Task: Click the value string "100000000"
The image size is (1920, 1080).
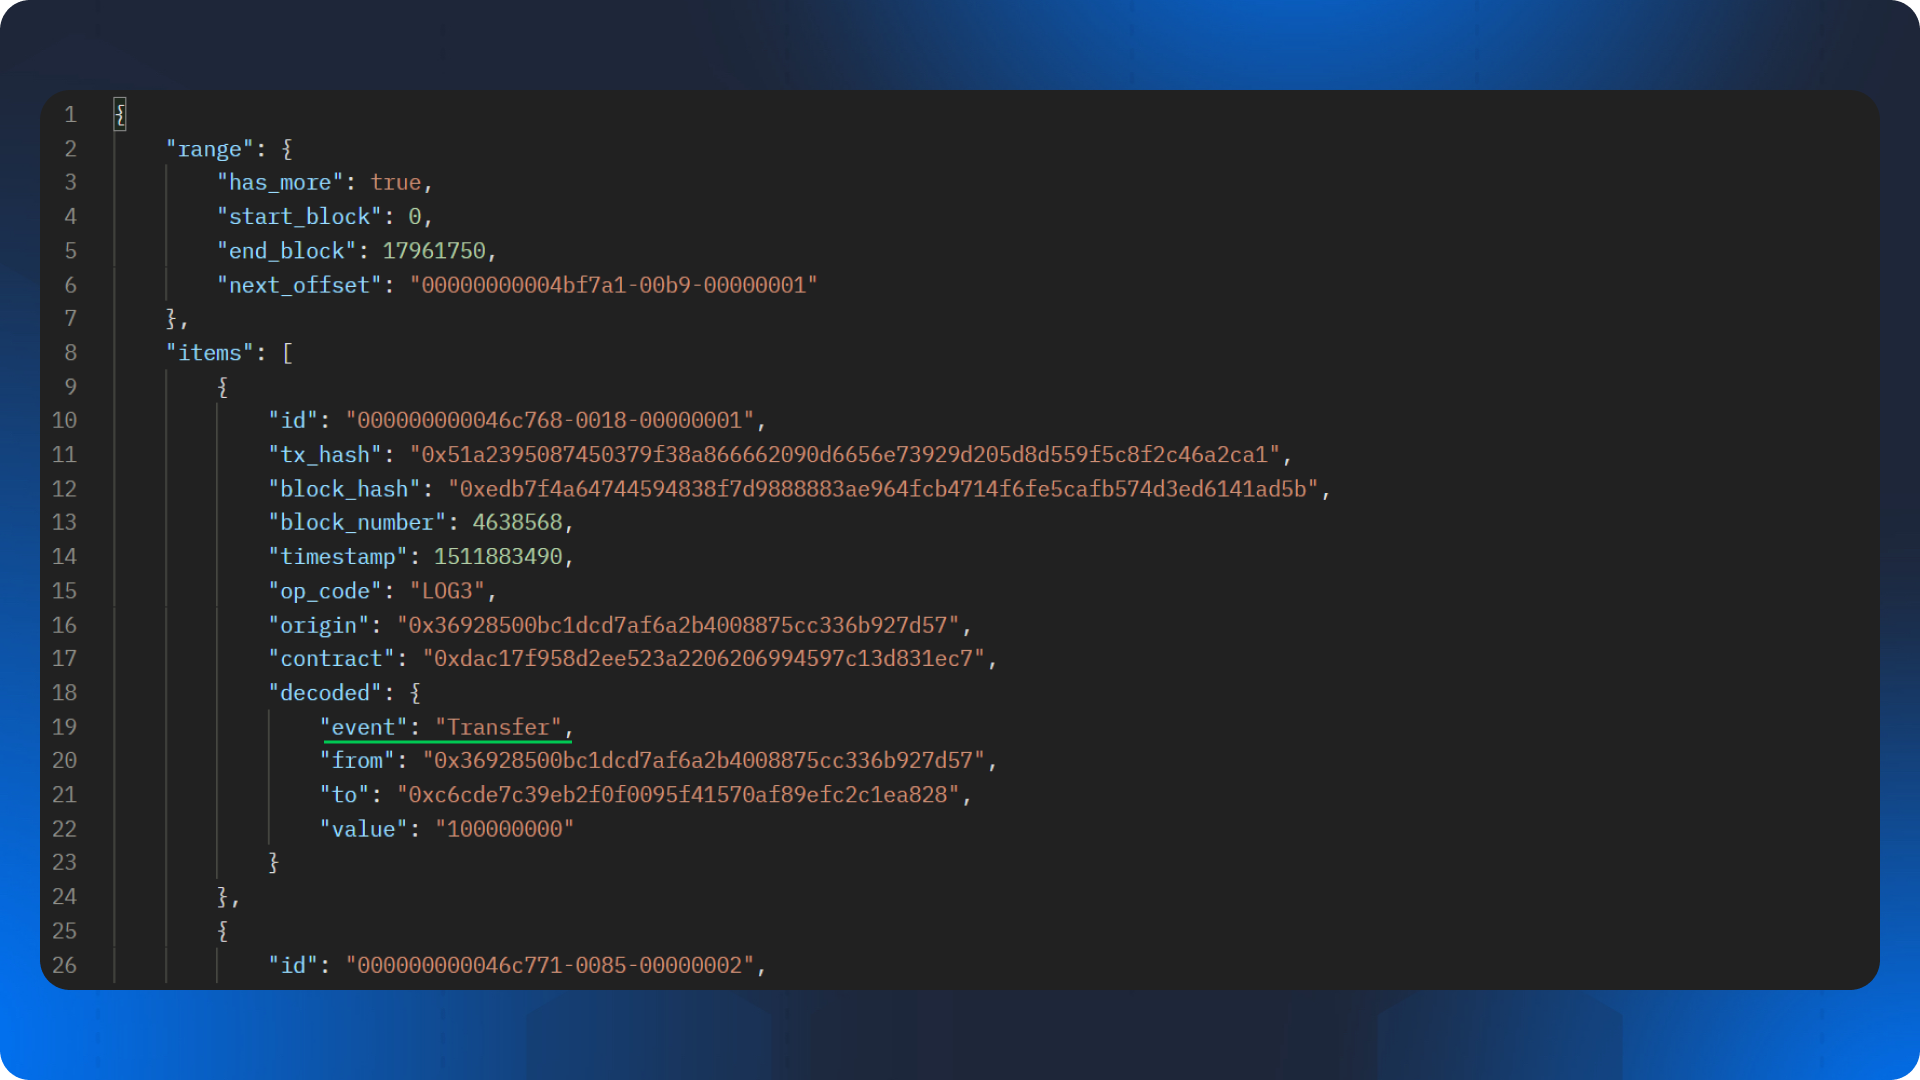Action: pyautogui.click(x=504, y=829)
